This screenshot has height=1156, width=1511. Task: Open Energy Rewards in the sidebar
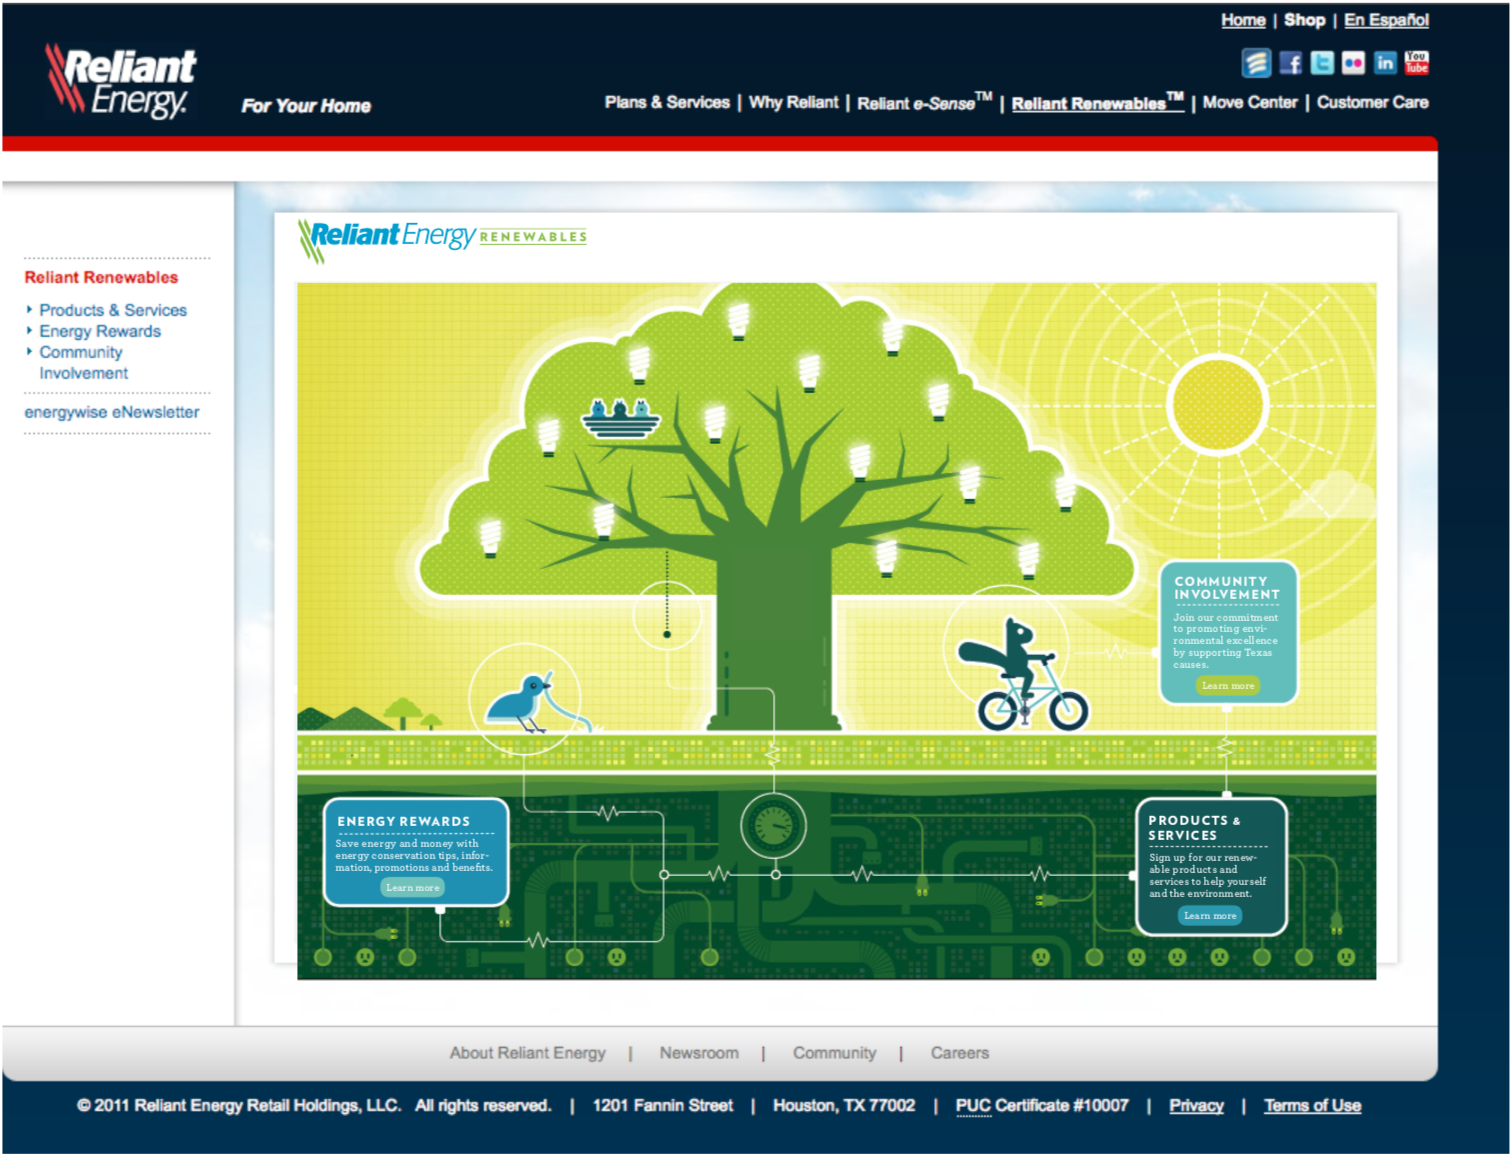(100, 332)
